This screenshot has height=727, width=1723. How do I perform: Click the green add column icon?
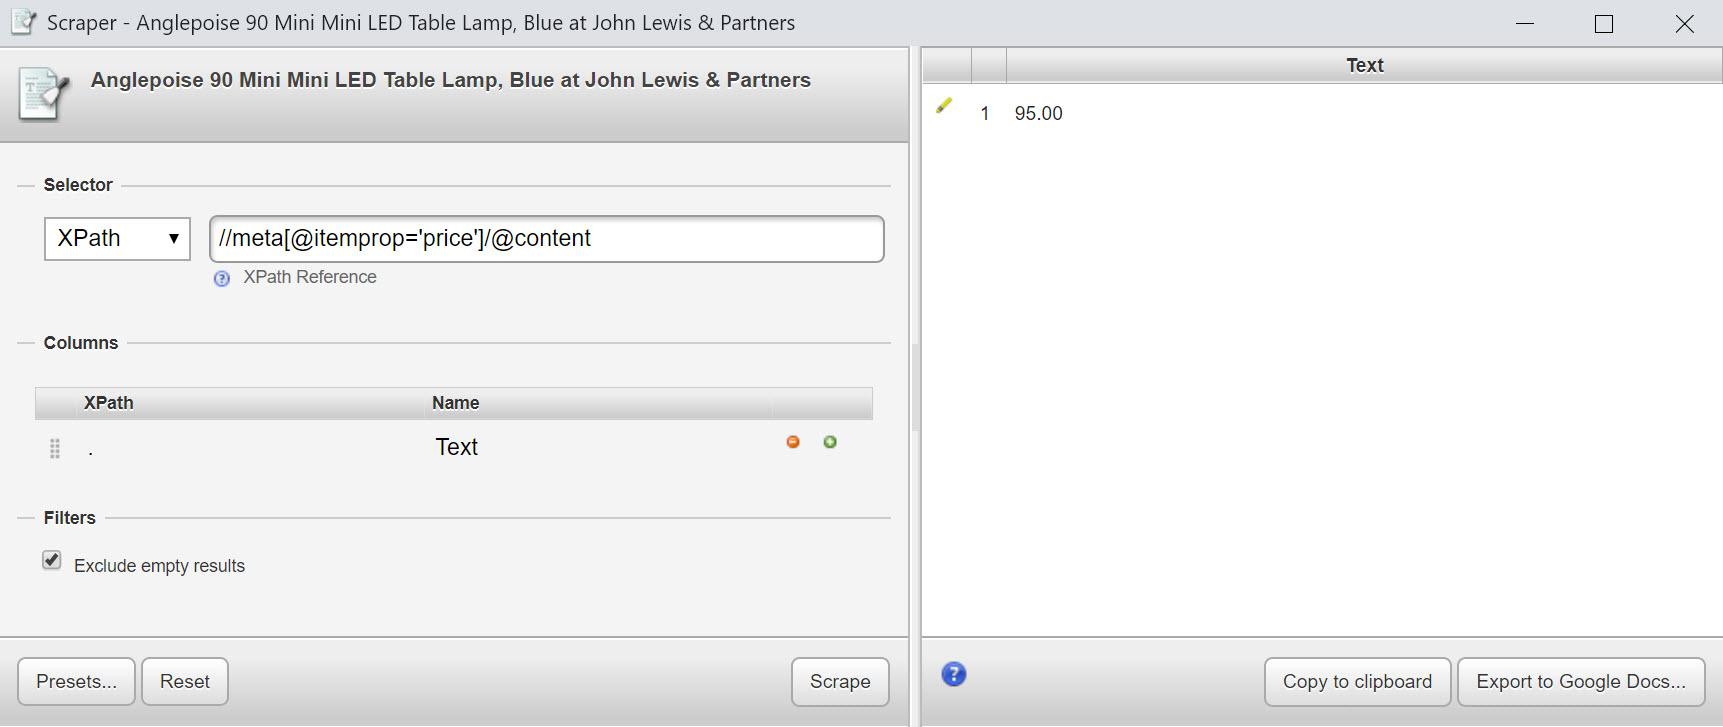[830, 442]
